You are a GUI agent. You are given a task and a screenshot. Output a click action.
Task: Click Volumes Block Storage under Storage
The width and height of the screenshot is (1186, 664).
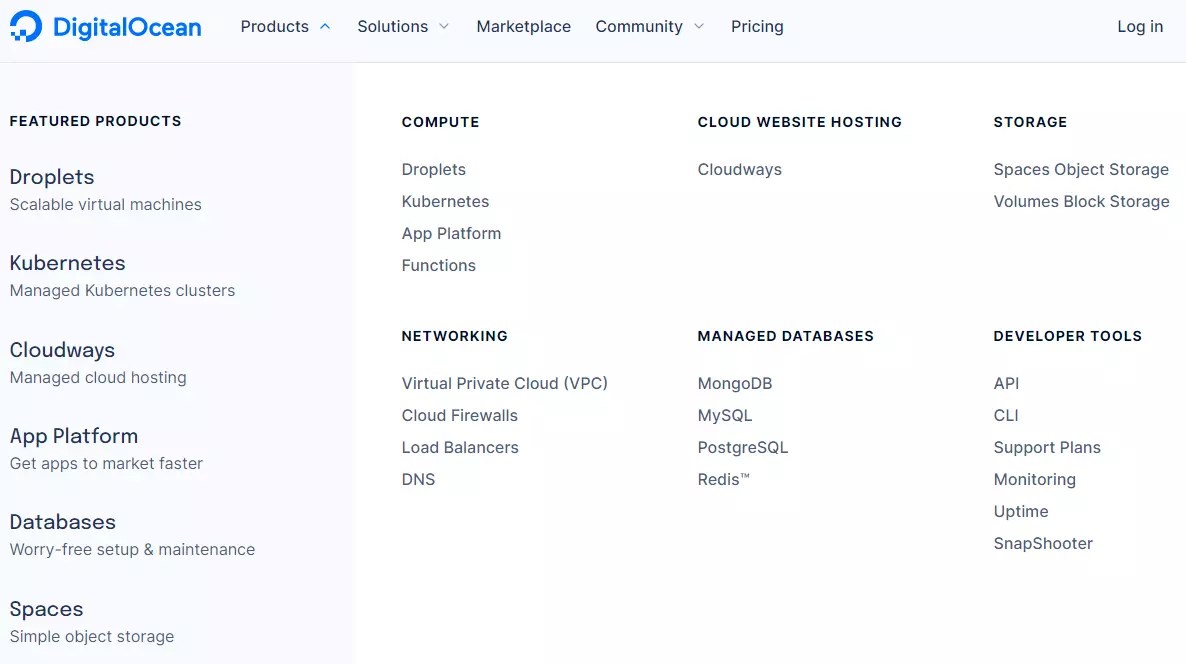click(1081, 201)
